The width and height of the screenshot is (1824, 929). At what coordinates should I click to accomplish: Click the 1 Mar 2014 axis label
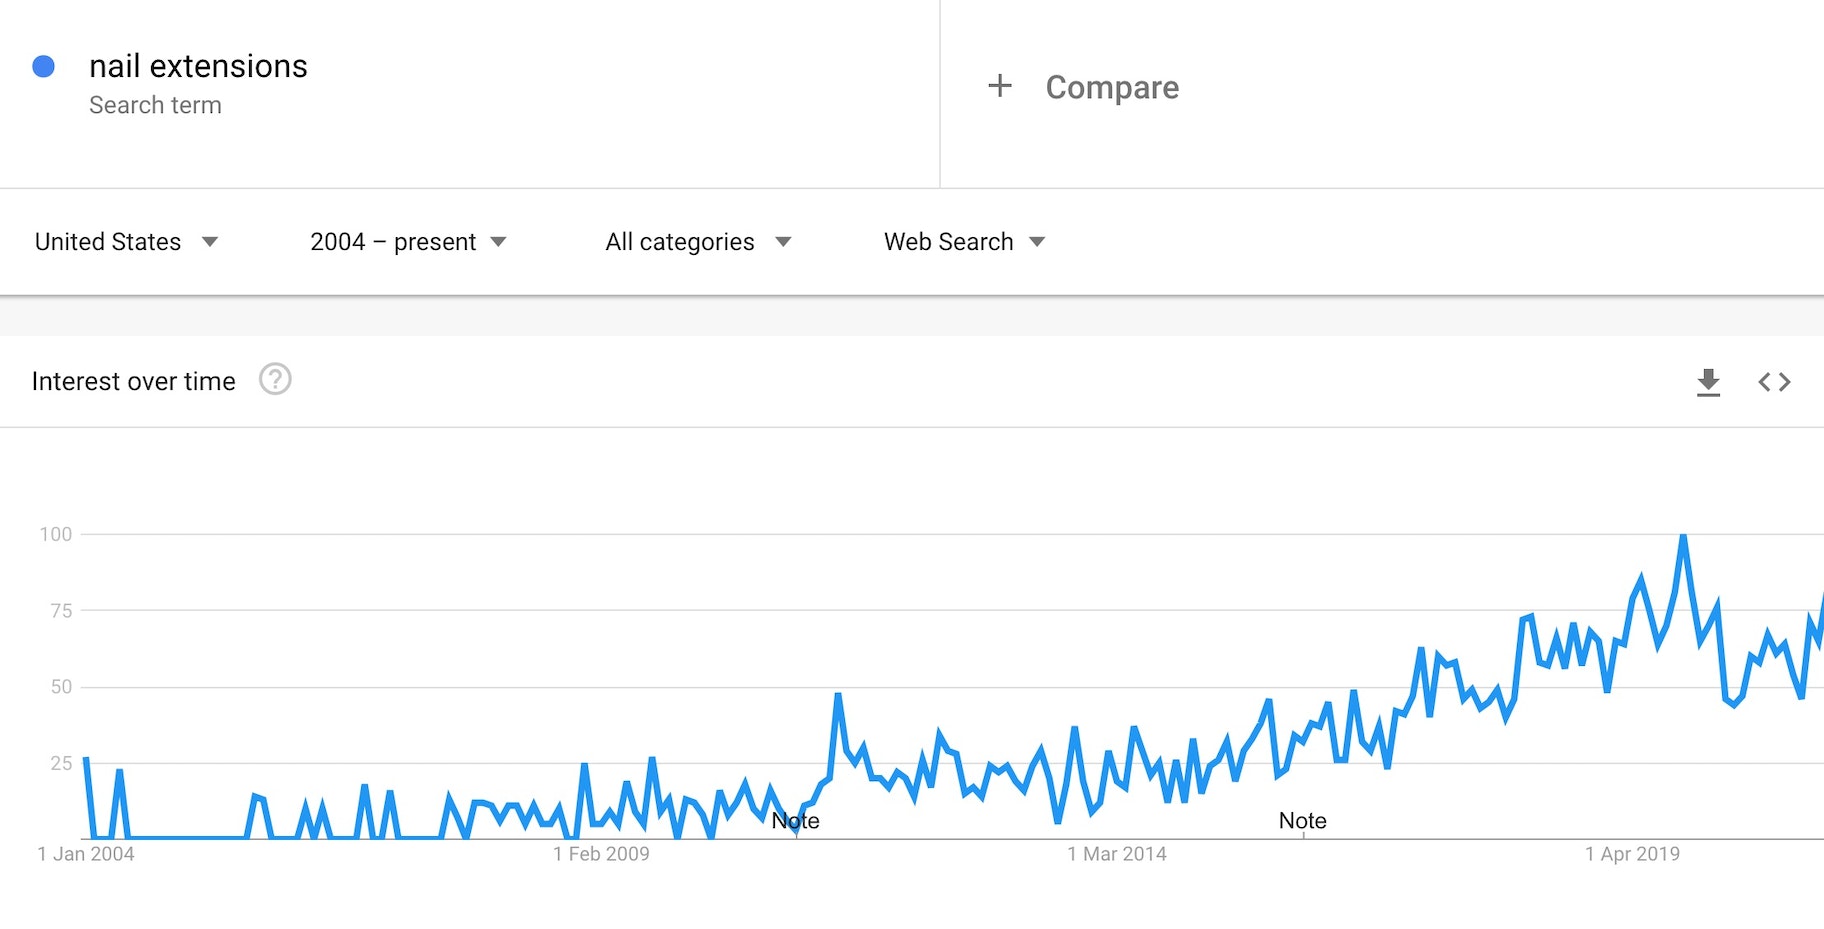click(1116, 854)
